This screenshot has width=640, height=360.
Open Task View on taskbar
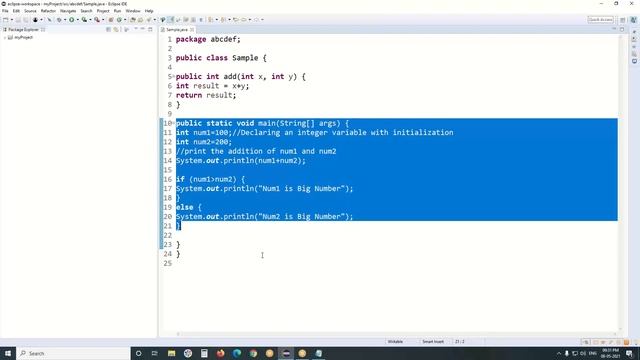(x=155, y=353)
